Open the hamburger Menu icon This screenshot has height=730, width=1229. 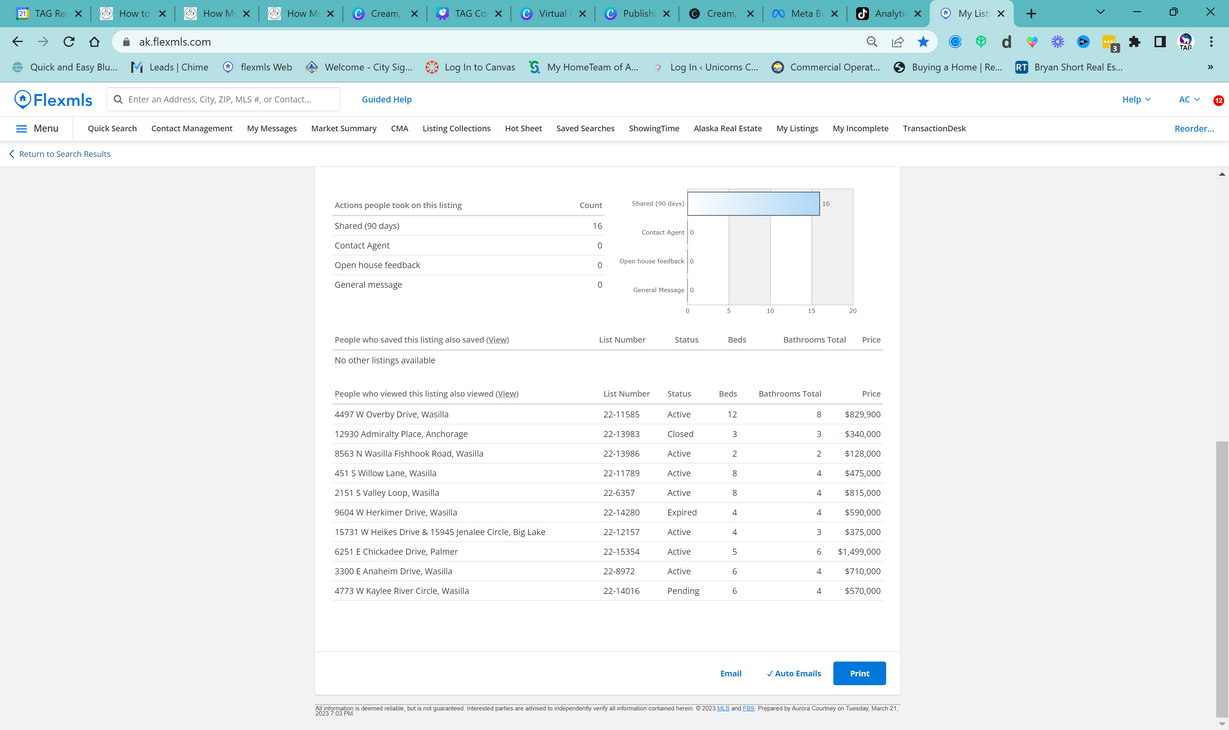[21, 129]
